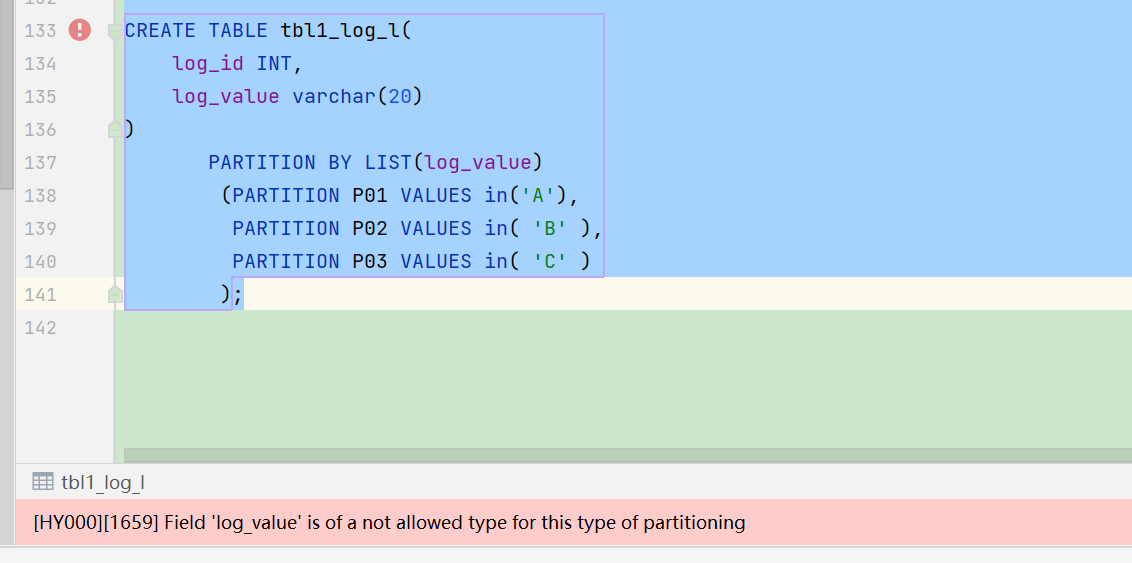Toggle the fold marker on line 136

point(115,129)
